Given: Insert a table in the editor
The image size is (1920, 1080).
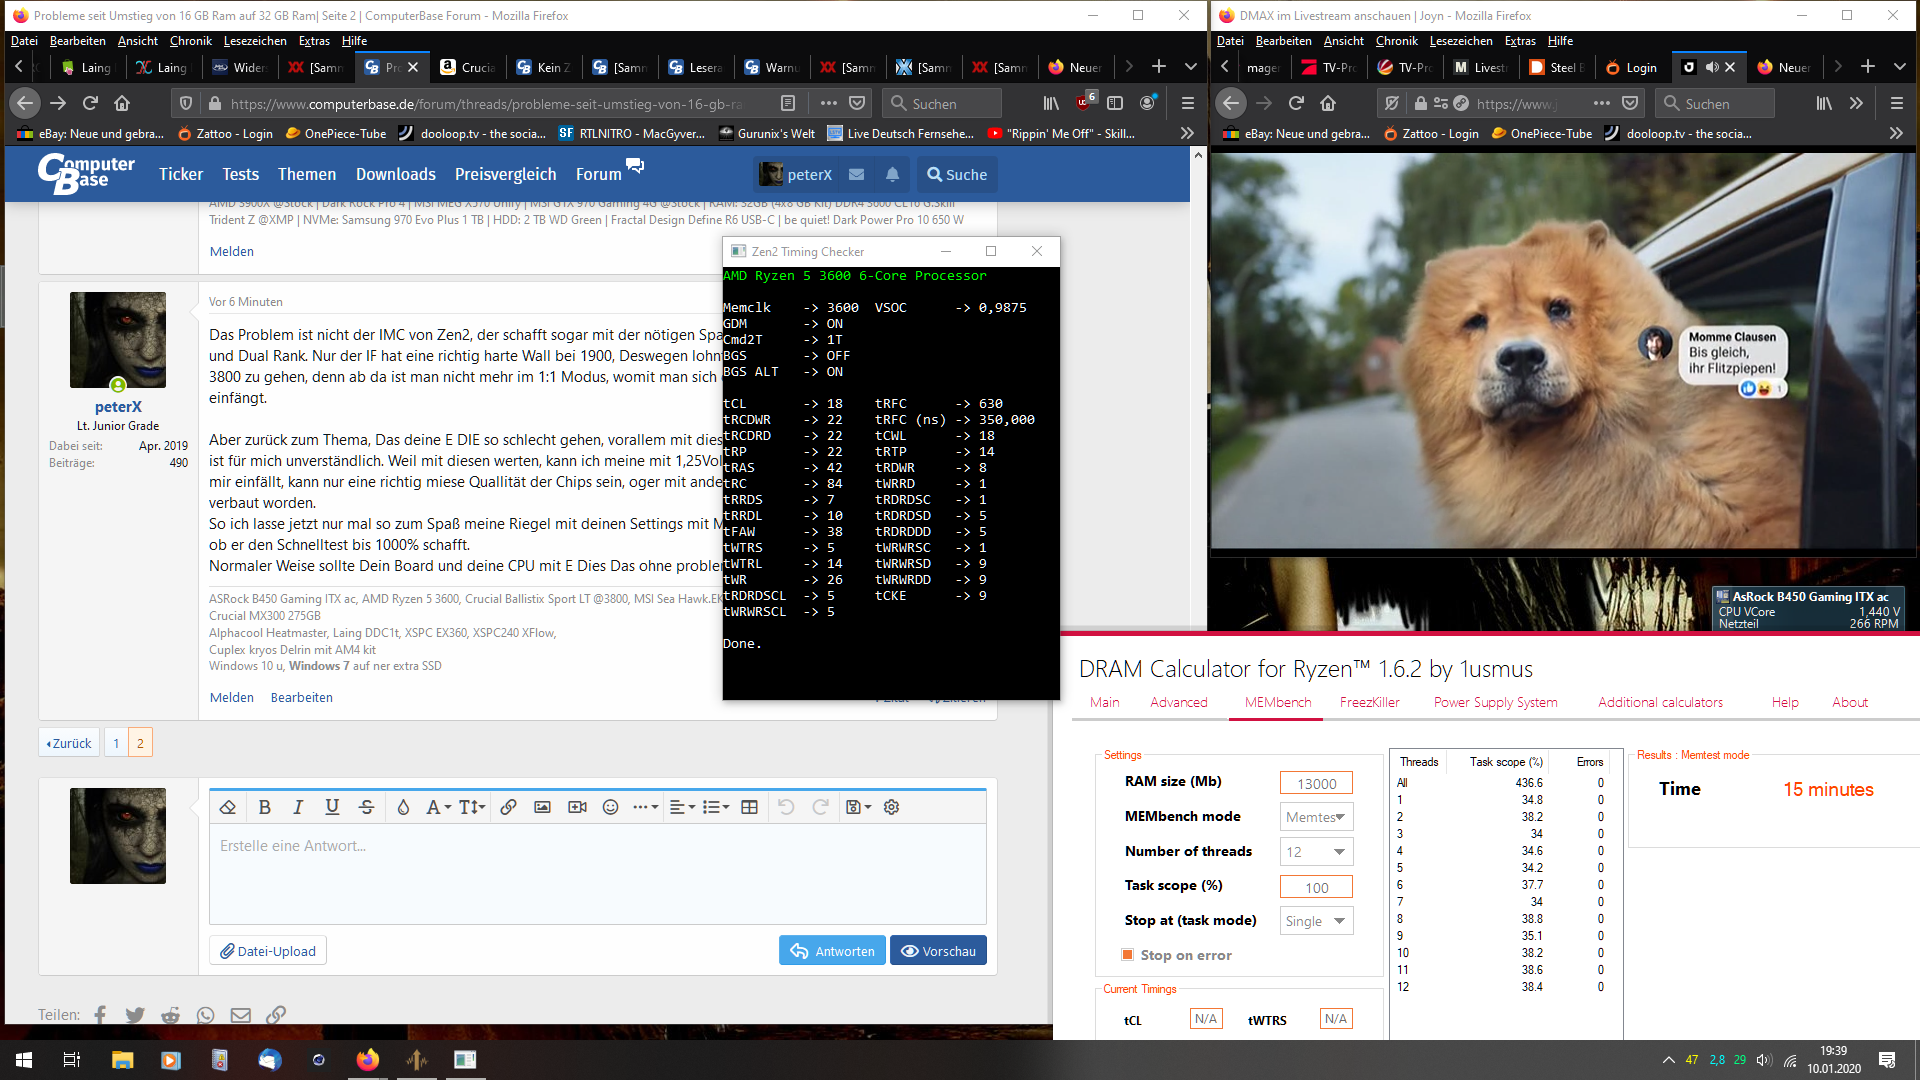Looking at the screenshot, I should 749,807.
